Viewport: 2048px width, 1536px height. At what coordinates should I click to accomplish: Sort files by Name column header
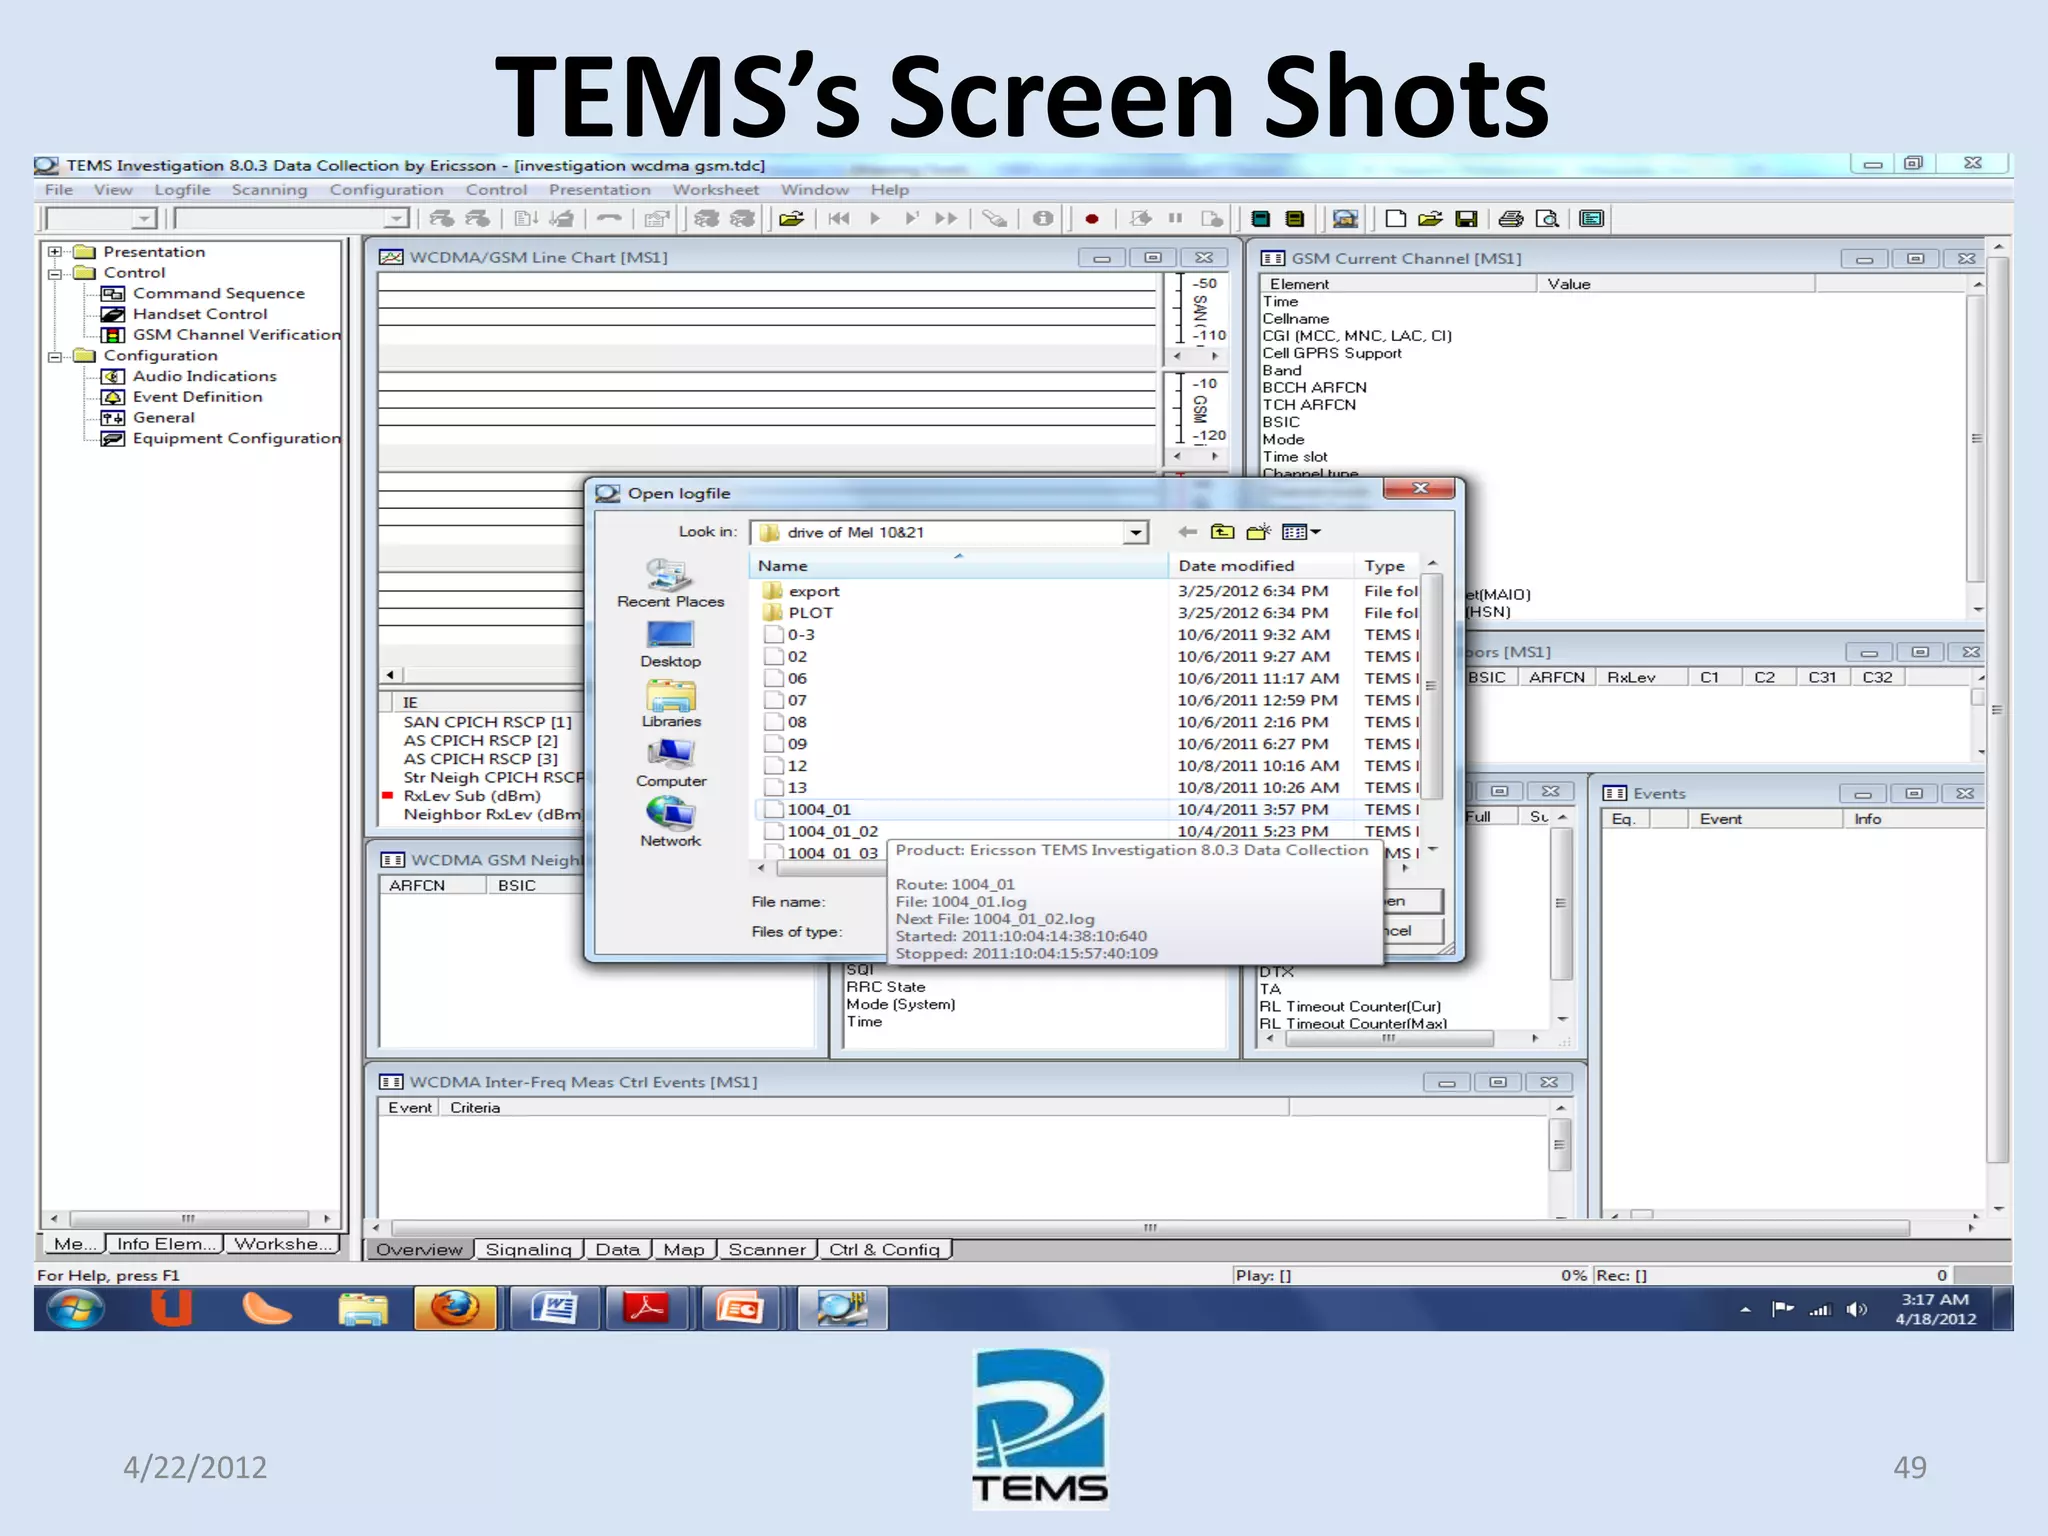(x=958, y=566)
